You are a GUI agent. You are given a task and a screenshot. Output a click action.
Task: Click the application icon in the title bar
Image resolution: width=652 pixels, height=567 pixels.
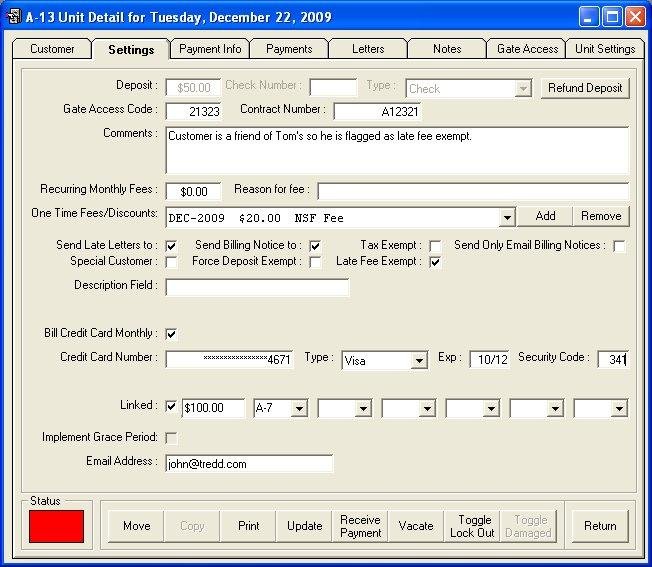pyautogui.click(x=14, y=17)
